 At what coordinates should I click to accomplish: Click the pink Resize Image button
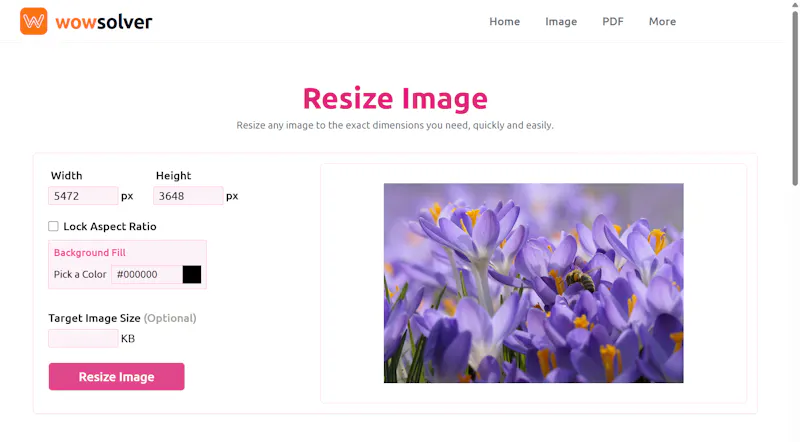click(116, 377)
